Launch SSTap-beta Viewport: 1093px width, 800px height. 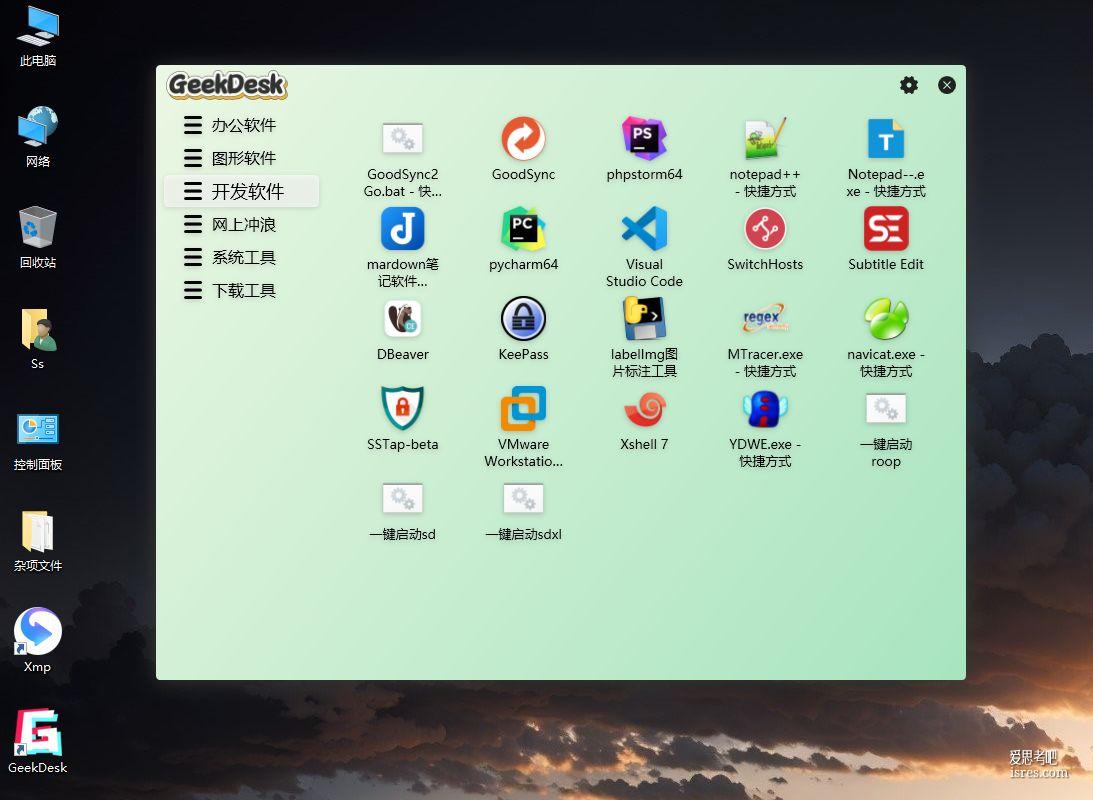[x=403, y=408]
